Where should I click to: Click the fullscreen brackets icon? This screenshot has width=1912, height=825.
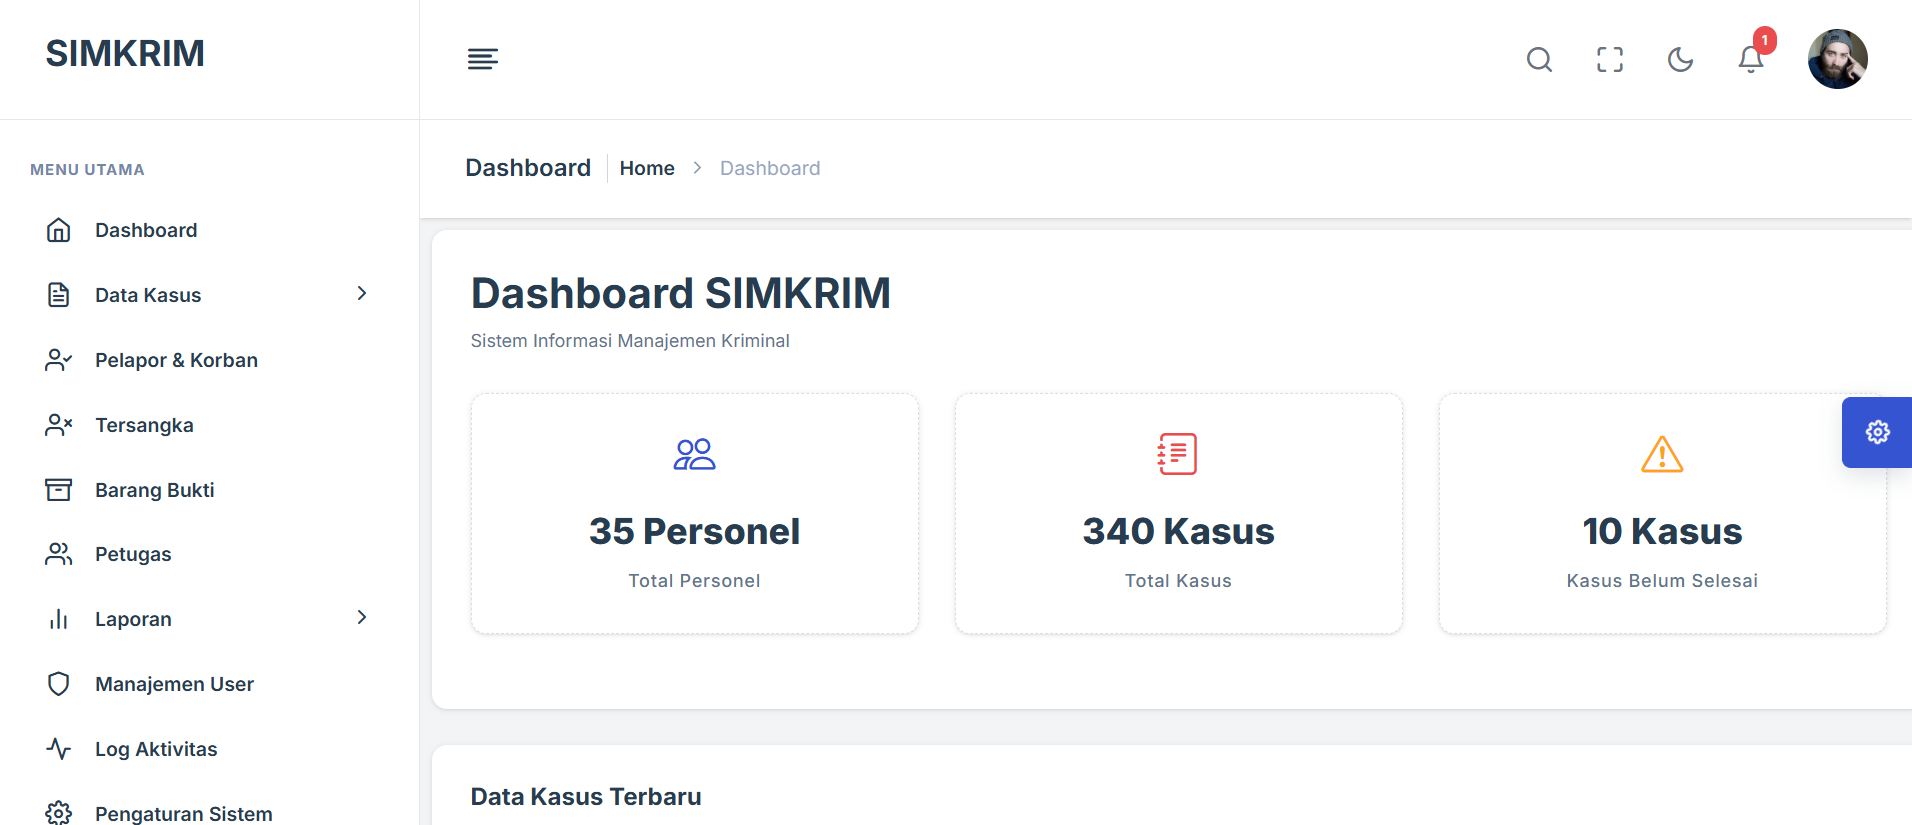[1610, 60]
